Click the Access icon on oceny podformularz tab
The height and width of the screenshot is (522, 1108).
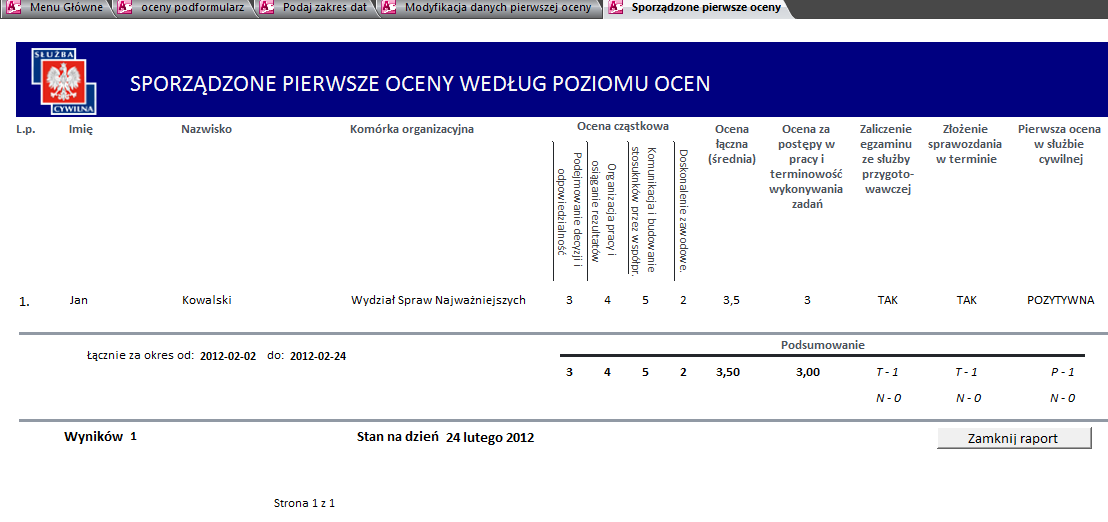click(126, 8)
